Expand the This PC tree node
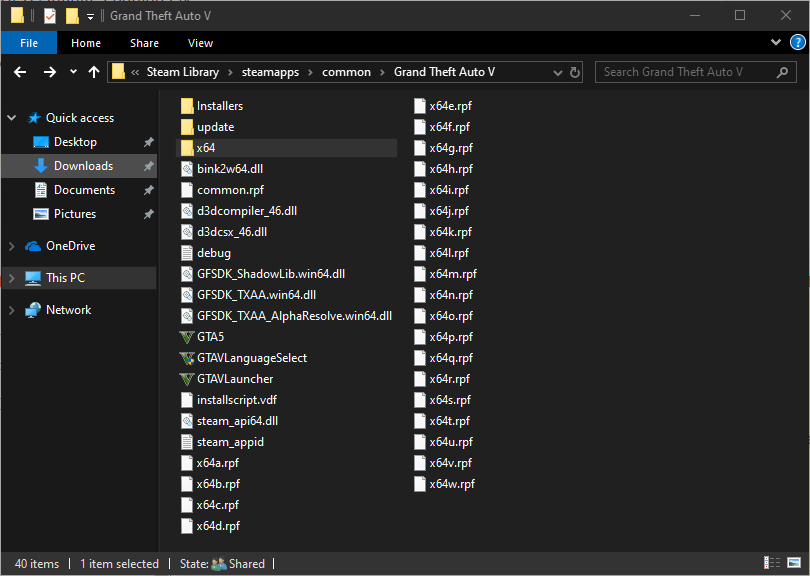This screenshot has width=810, height=576. [12, 278]
